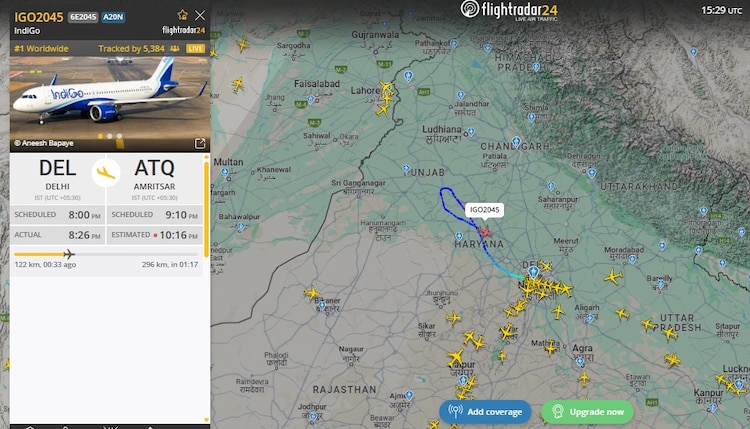The image size is (750, 429).
Task: Click the A20N aircraft type badge
Action: [113, 17]
